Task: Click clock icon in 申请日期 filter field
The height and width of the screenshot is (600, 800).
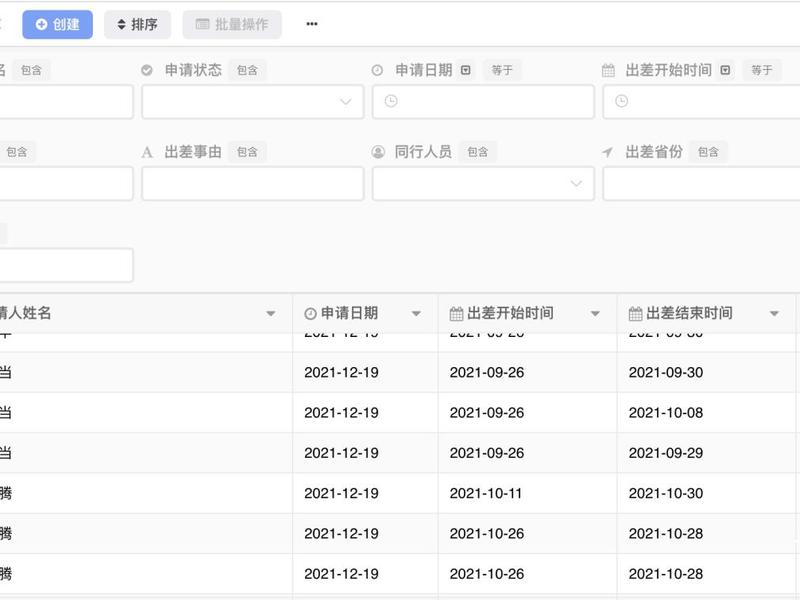Action: 391,101
